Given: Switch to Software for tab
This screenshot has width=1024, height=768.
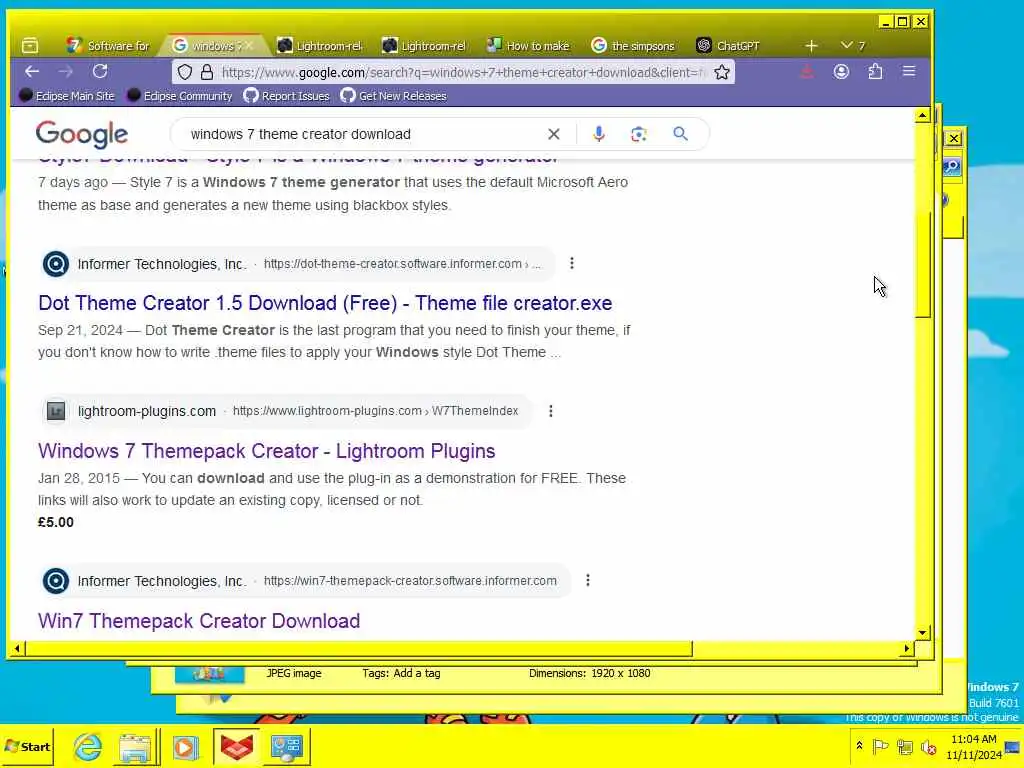Looking at the screenshot, I should pos(108,46).
